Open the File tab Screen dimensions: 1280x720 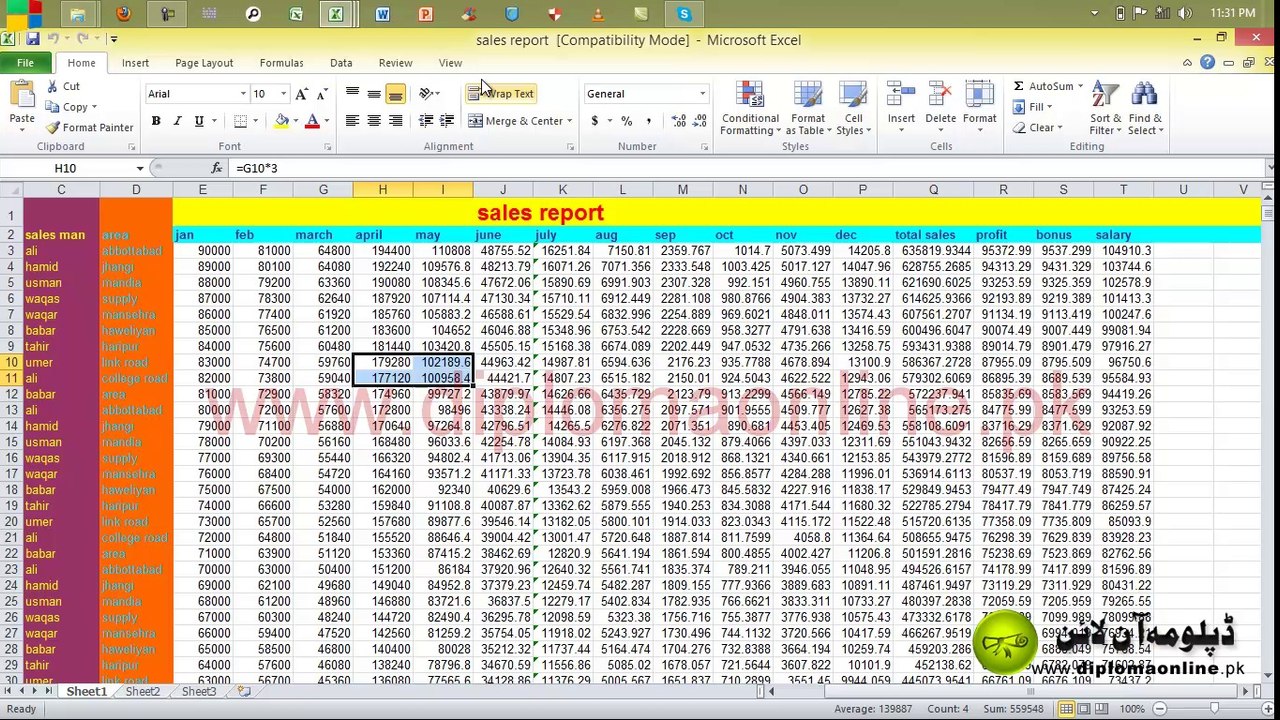tap(25, 63)
